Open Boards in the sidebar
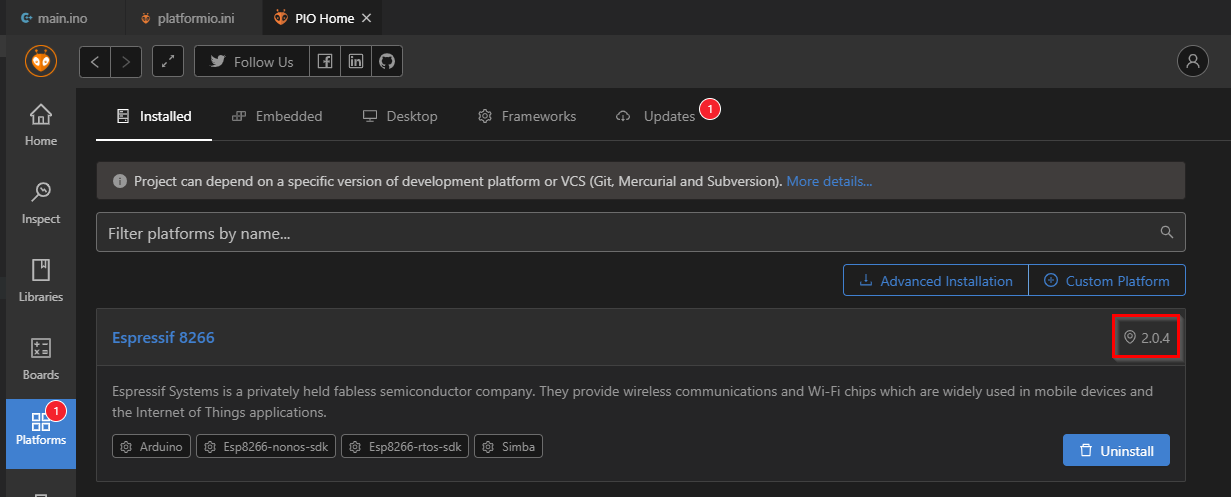The height and width of the screenshot is (497, 1231). pos(41,359)
